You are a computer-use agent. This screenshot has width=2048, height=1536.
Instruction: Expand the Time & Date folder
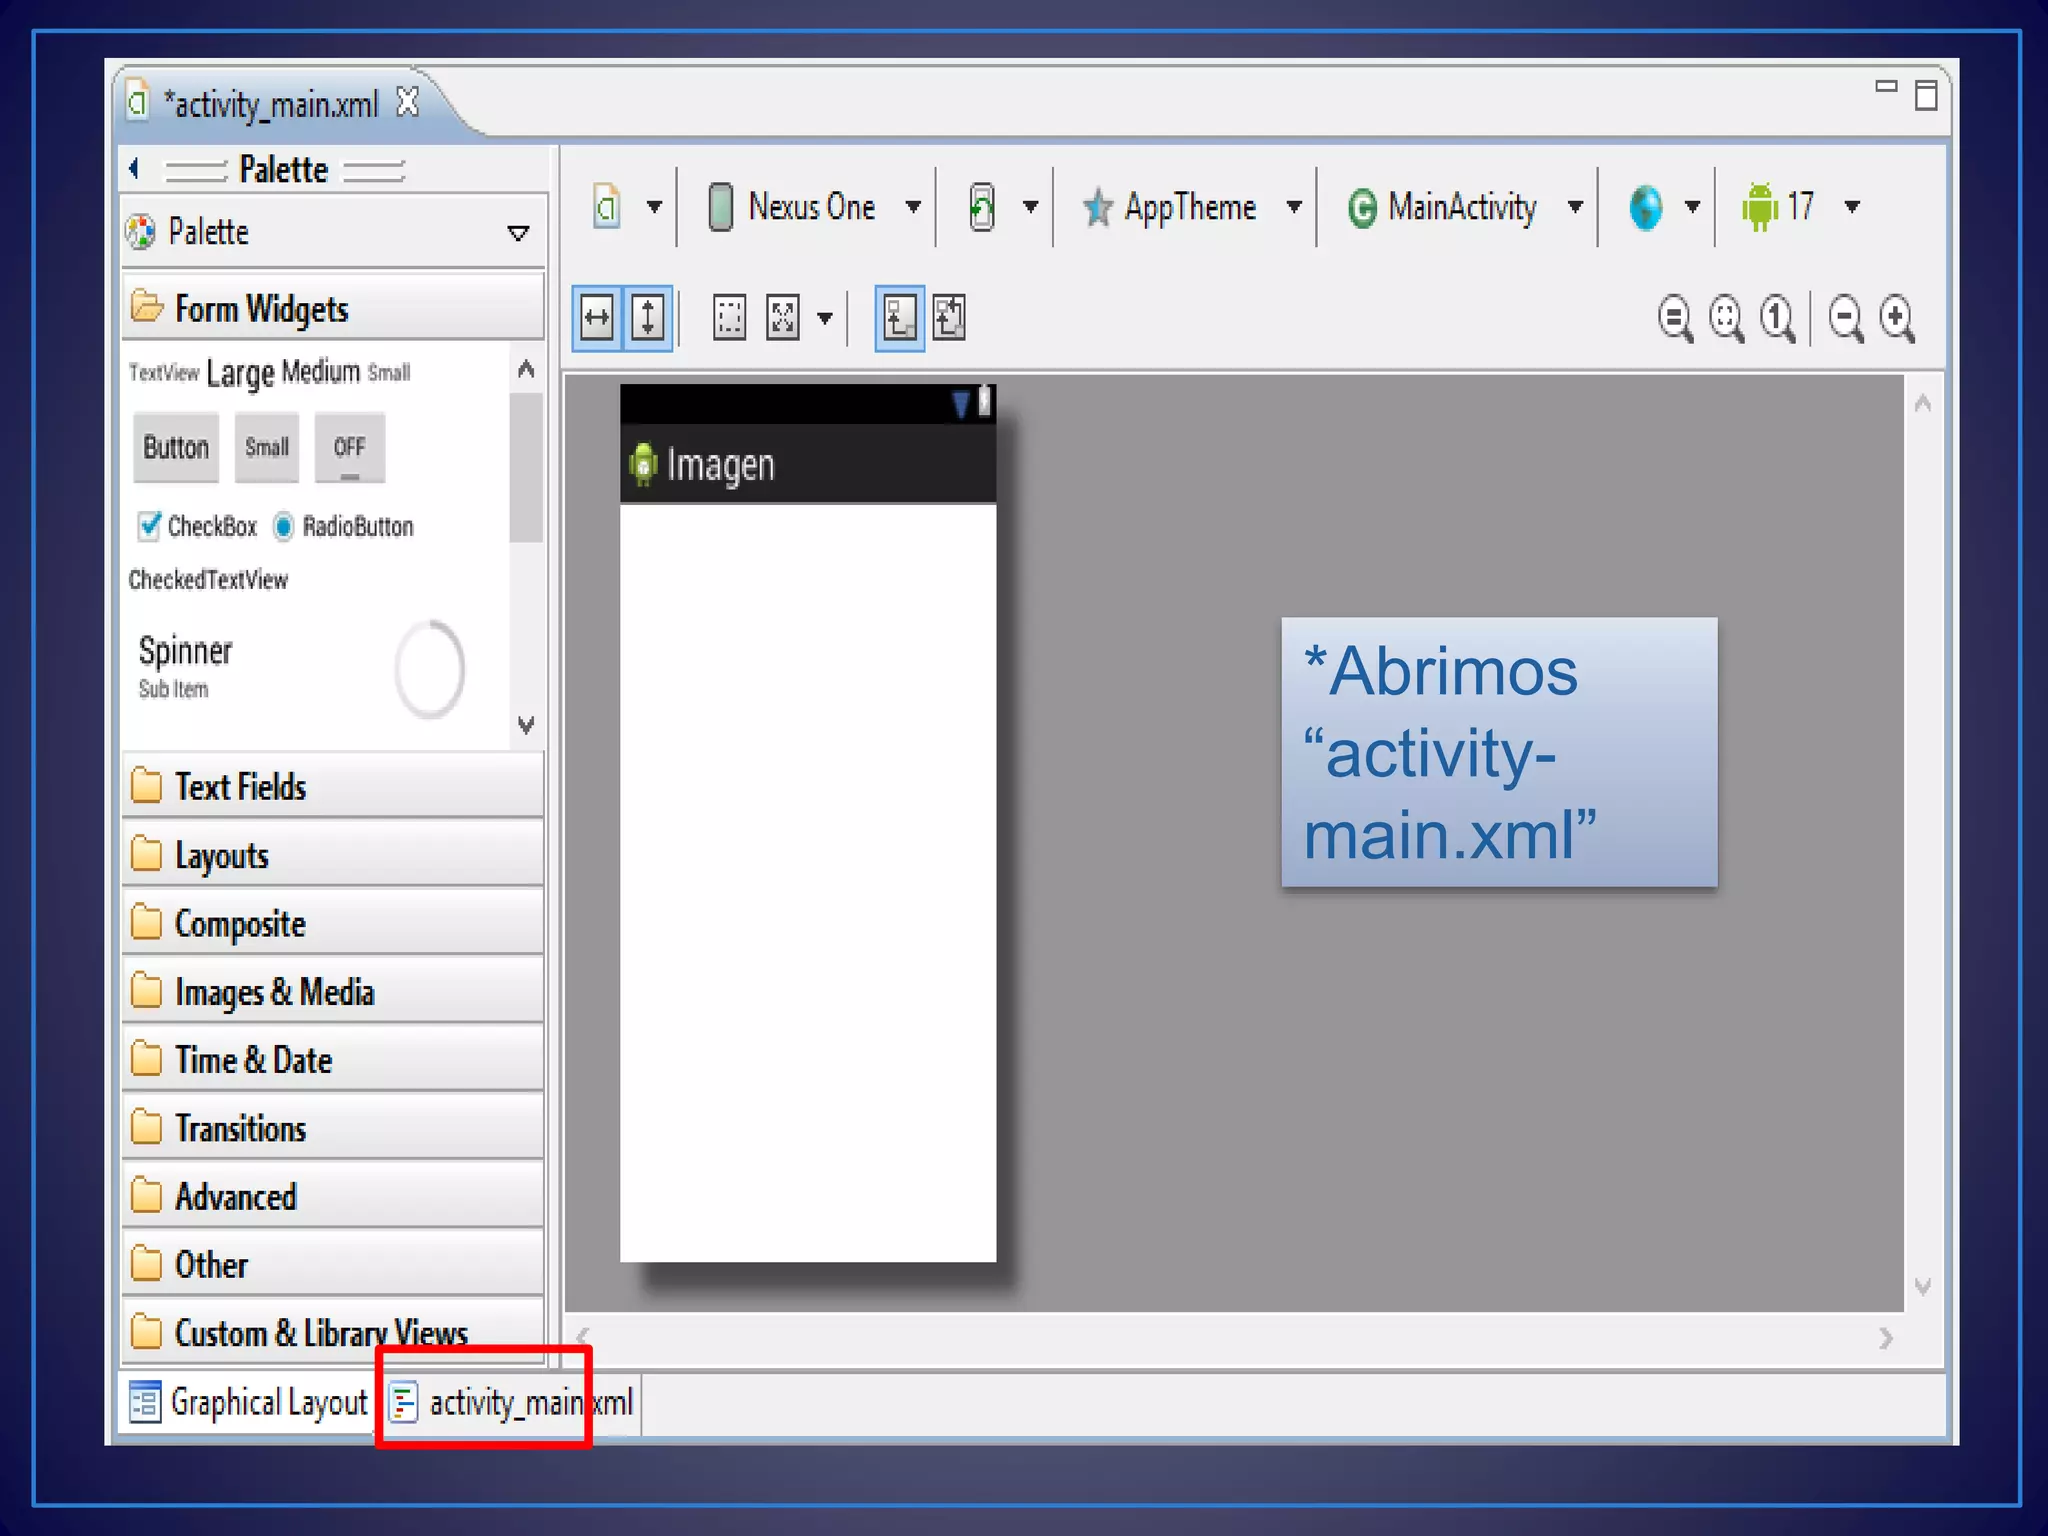pyautogui.click(x=332, y=1059)
